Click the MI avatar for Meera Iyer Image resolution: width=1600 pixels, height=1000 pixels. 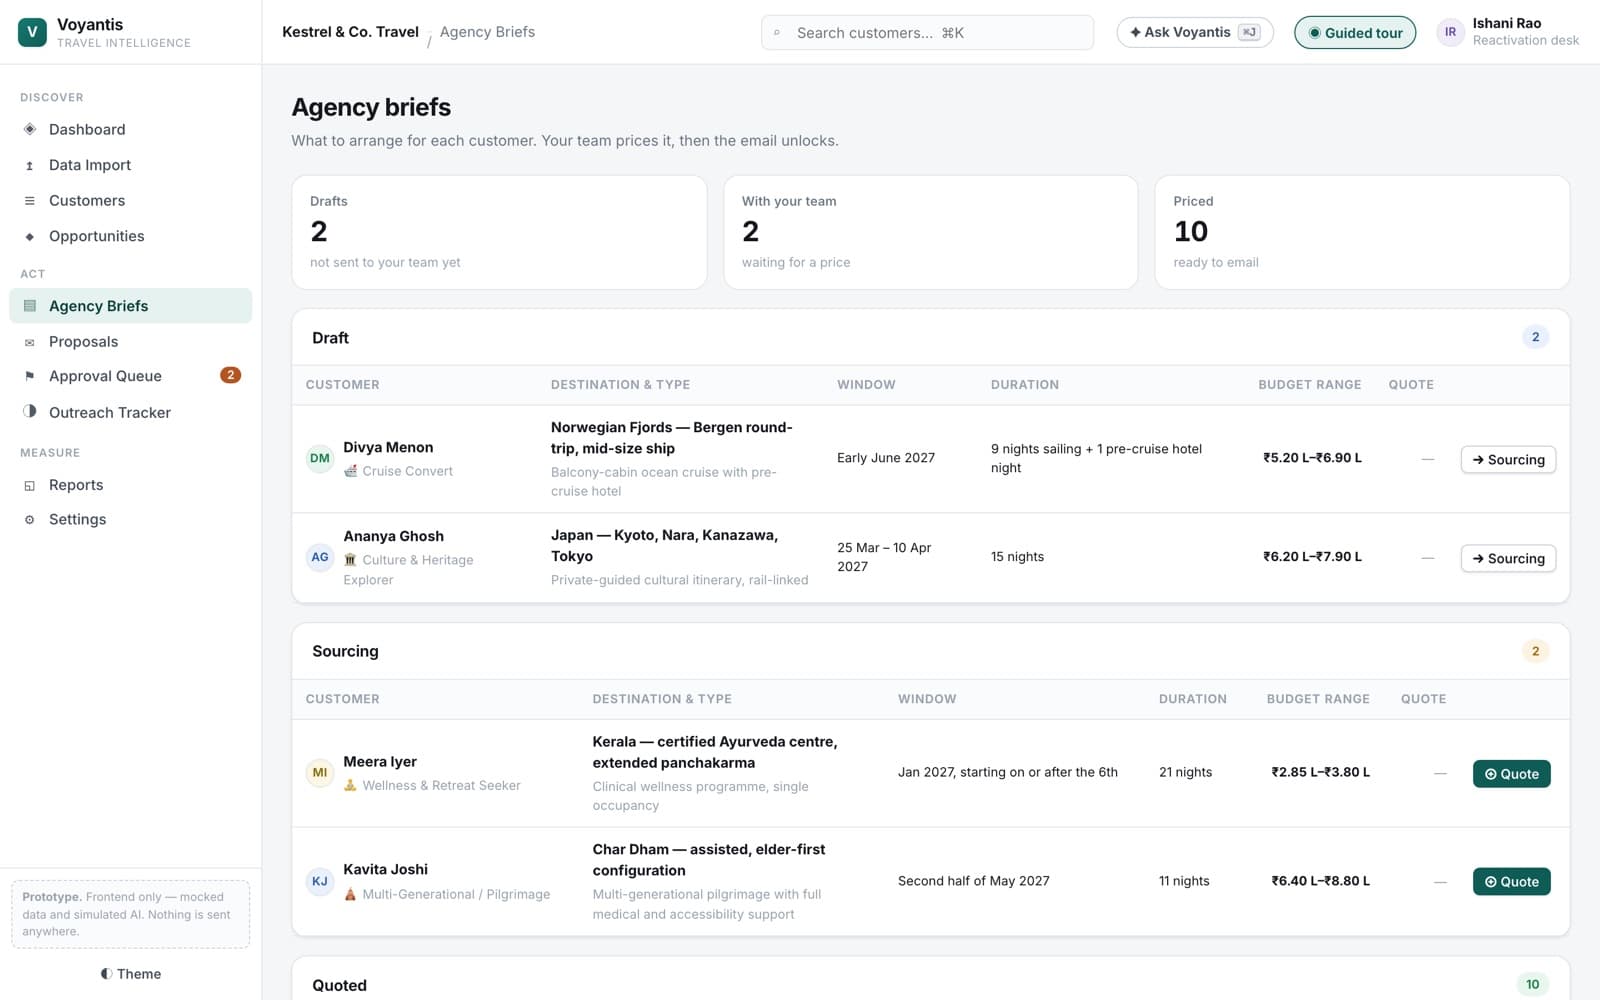[320, 772]
